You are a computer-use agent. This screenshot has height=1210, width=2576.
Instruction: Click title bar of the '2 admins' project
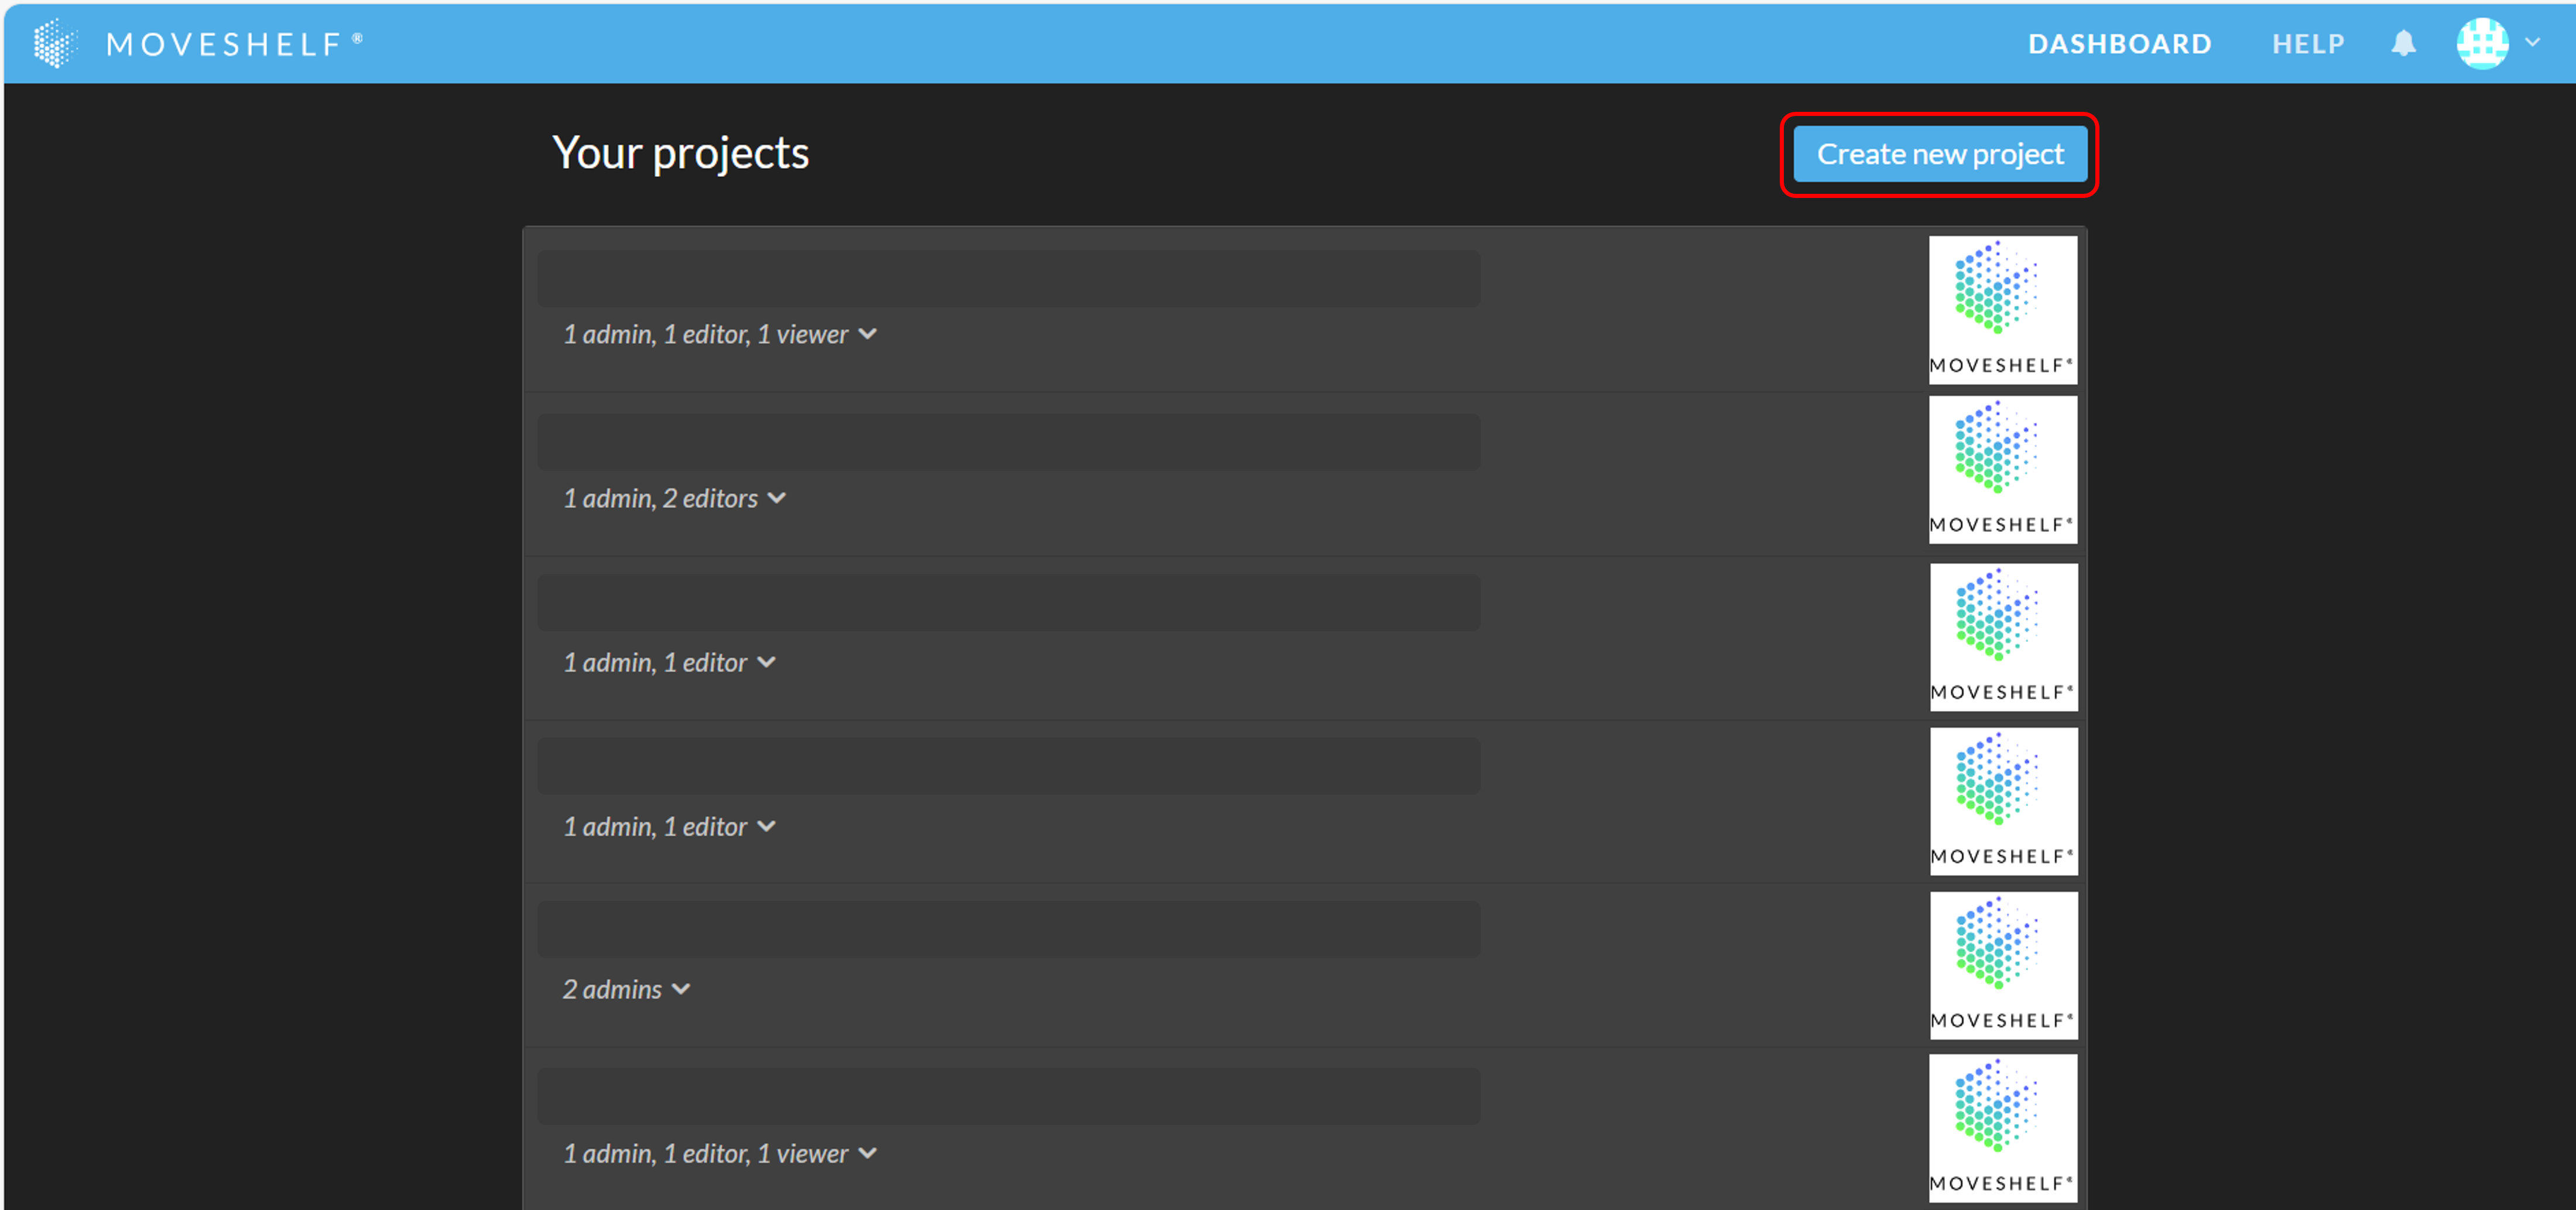click(1008, 929)
